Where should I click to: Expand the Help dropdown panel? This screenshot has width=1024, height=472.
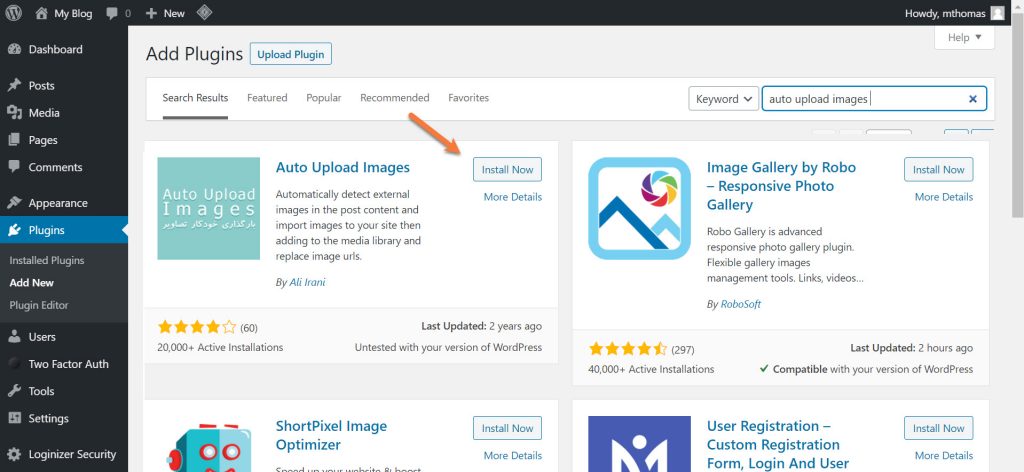pyautogui.click(x=964, y=38)
